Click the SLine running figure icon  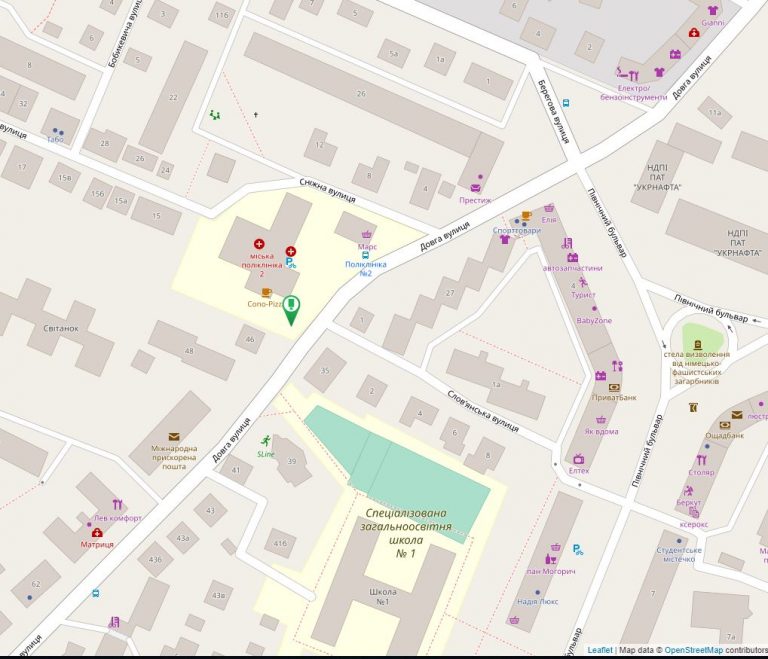pyautogui.click(x=266, y=441)
